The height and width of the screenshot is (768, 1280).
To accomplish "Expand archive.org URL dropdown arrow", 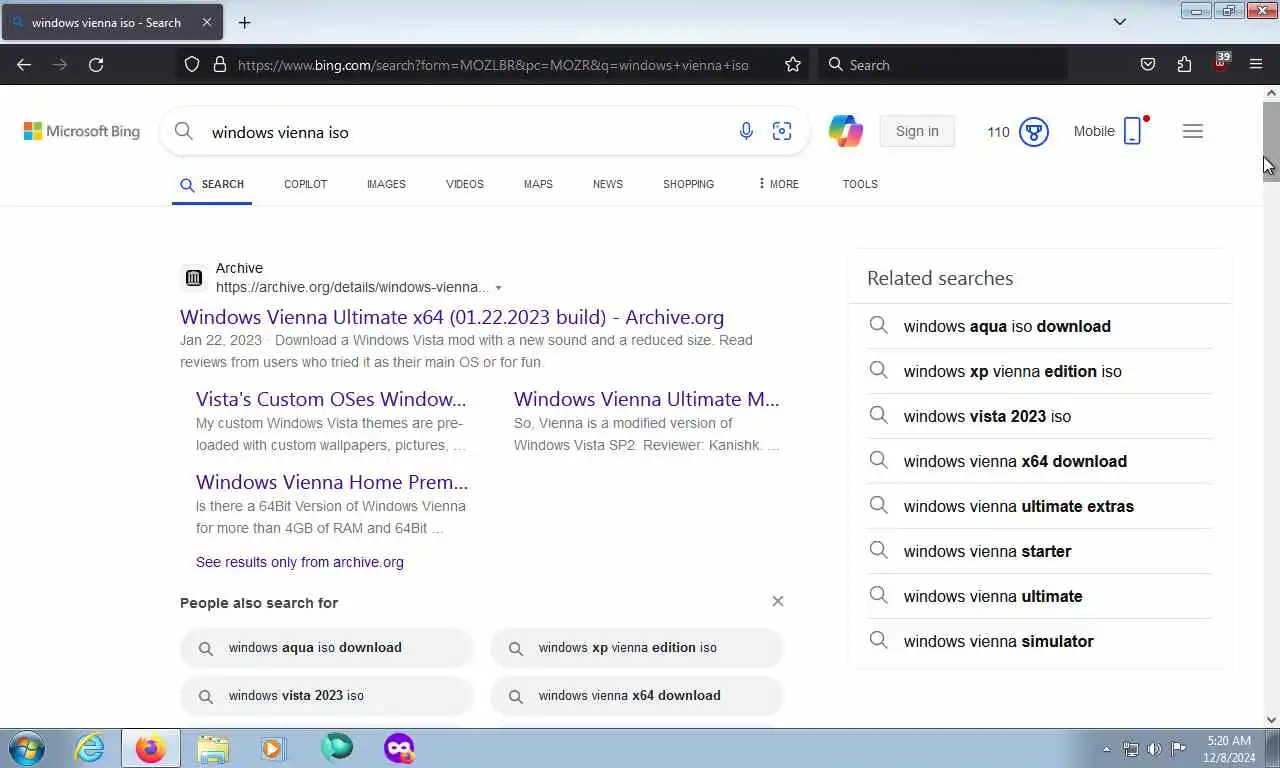I will 498,288.
